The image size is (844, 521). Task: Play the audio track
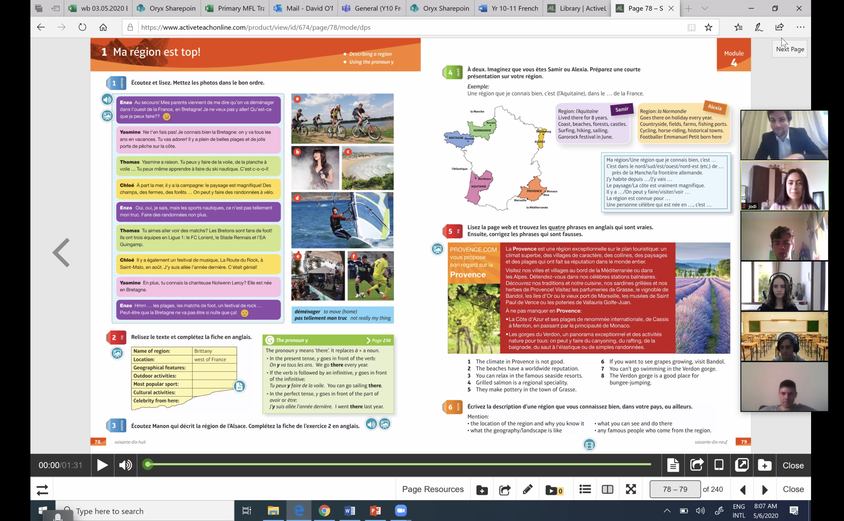(102, 465)
